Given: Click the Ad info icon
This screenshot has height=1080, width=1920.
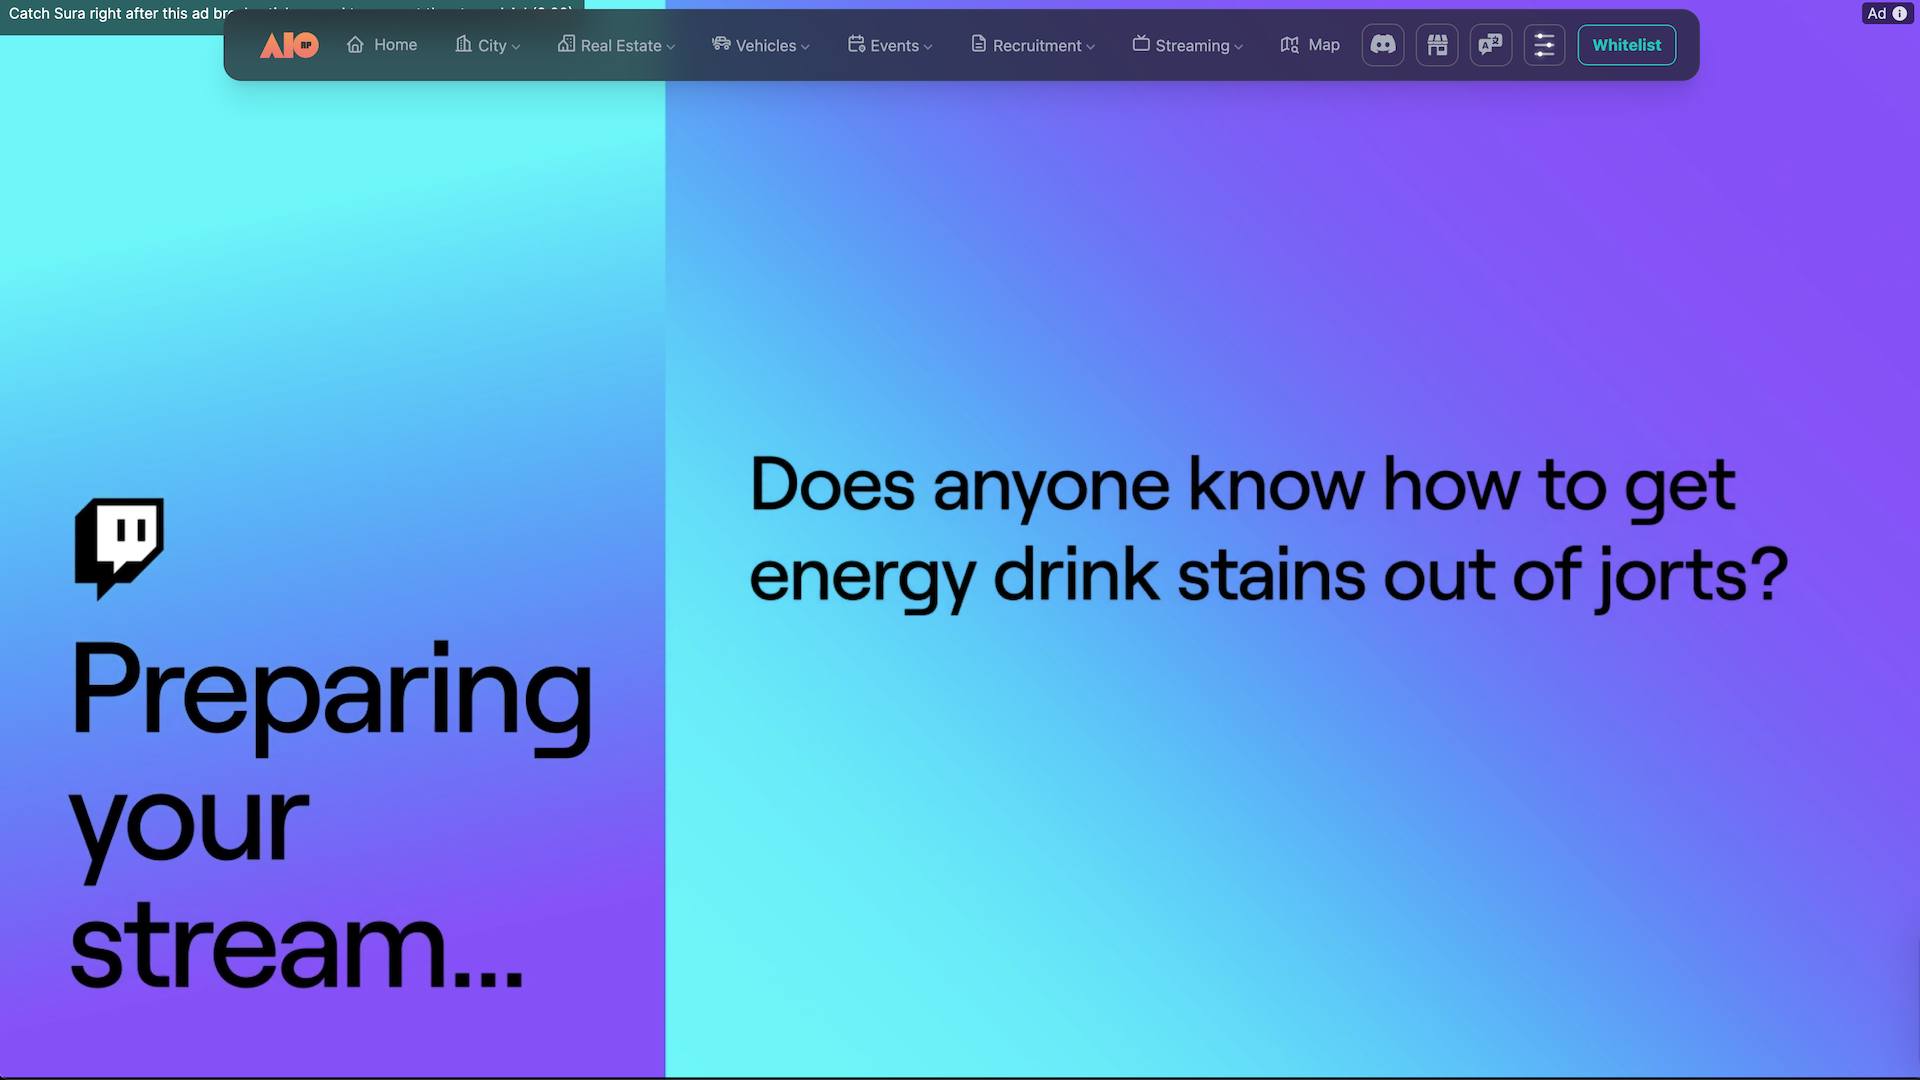Looking at the screenshot, I should [1899, 14].
